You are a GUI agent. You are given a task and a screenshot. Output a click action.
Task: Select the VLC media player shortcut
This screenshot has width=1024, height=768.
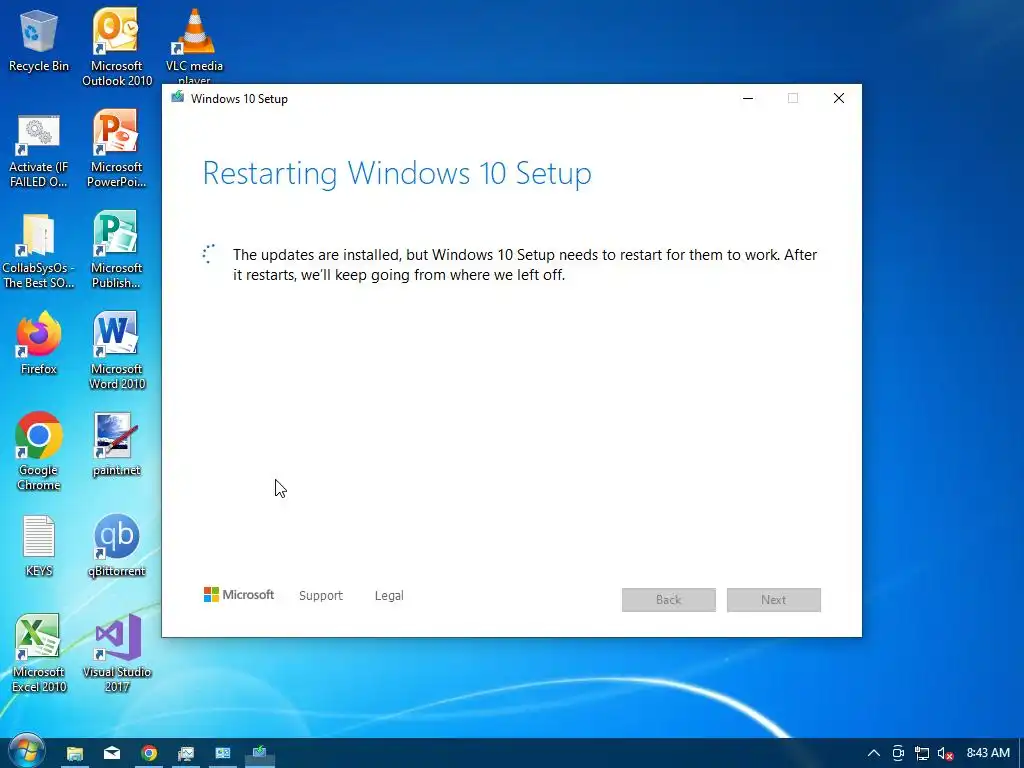click(x=194, y=46)
